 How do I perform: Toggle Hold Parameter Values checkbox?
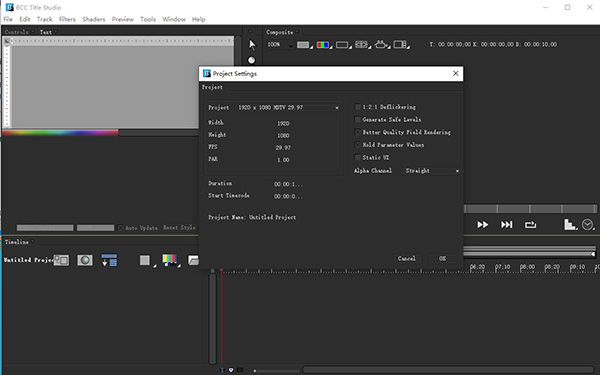click(x=358, y=145)
